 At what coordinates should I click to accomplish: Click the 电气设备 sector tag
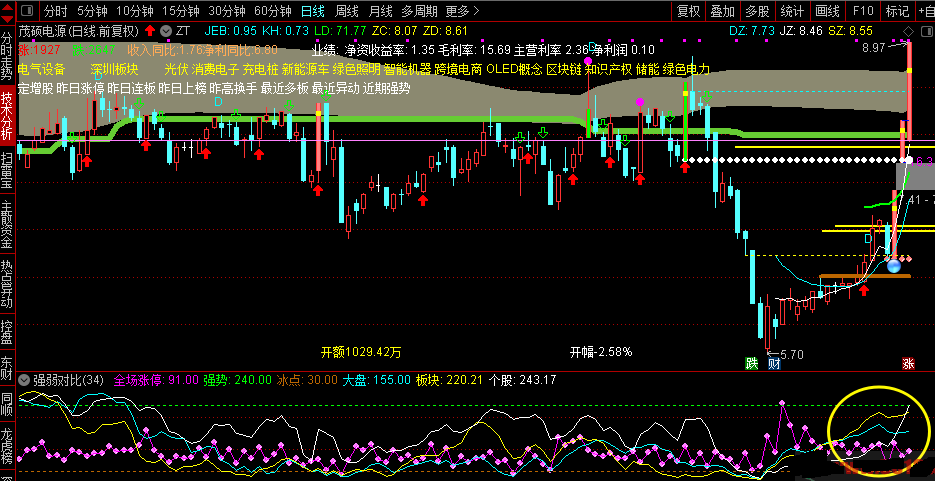tap(41, 69)
